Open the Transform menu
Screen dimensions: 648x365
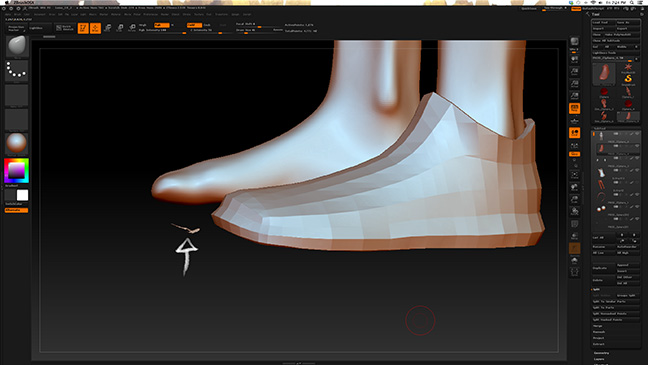pos(221,14)
